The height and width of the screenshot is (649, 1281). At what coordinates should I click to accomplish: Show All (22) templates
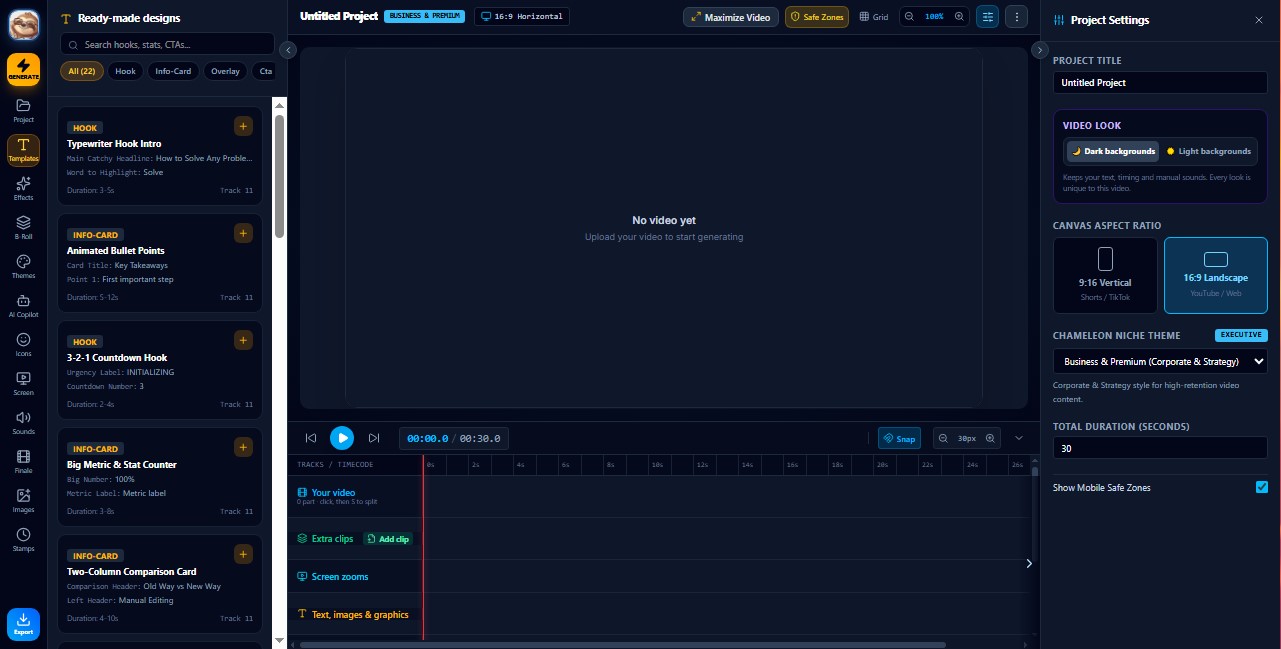pos(81,71)
